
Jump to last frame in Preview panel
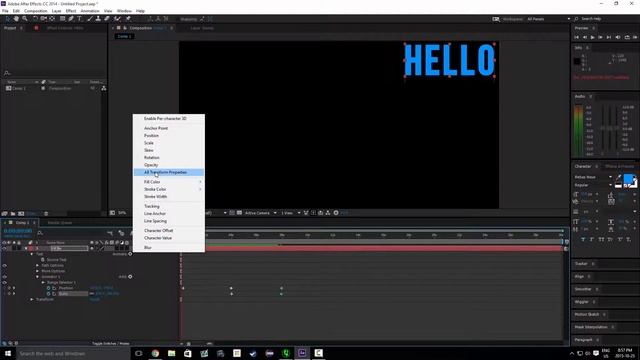609,37
